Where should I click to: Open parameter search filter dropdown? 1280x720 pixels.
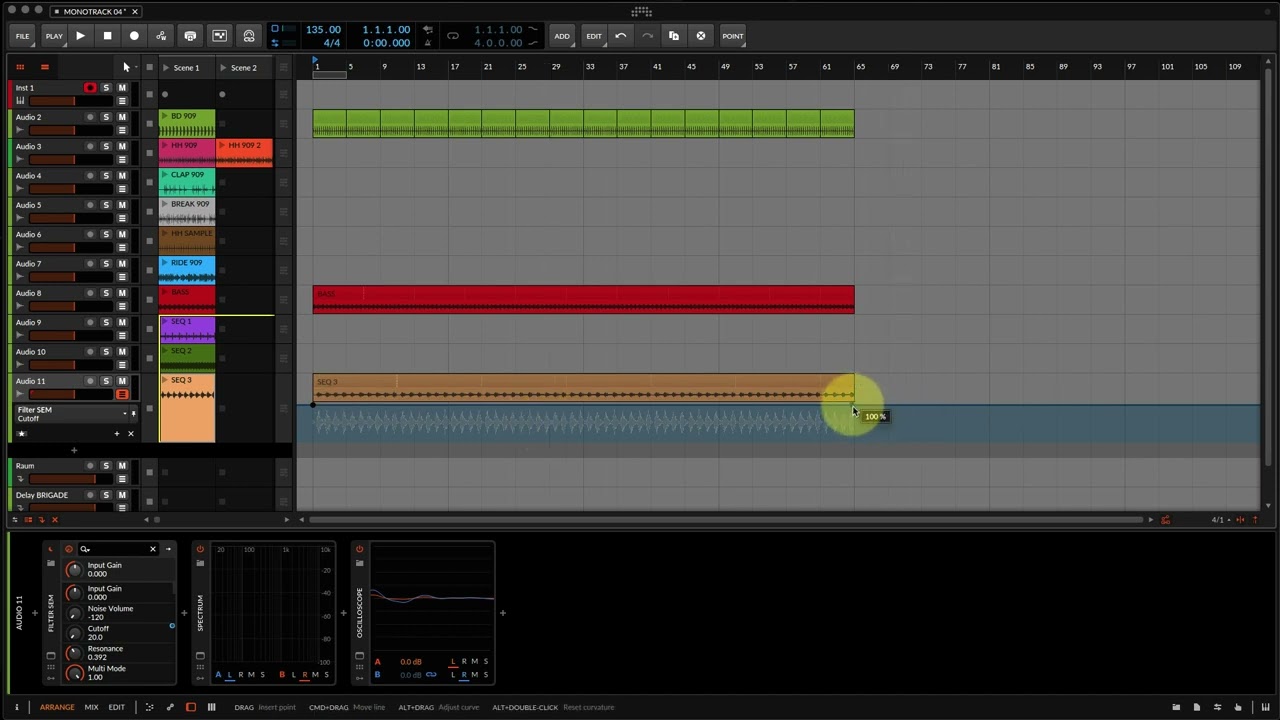85,549
